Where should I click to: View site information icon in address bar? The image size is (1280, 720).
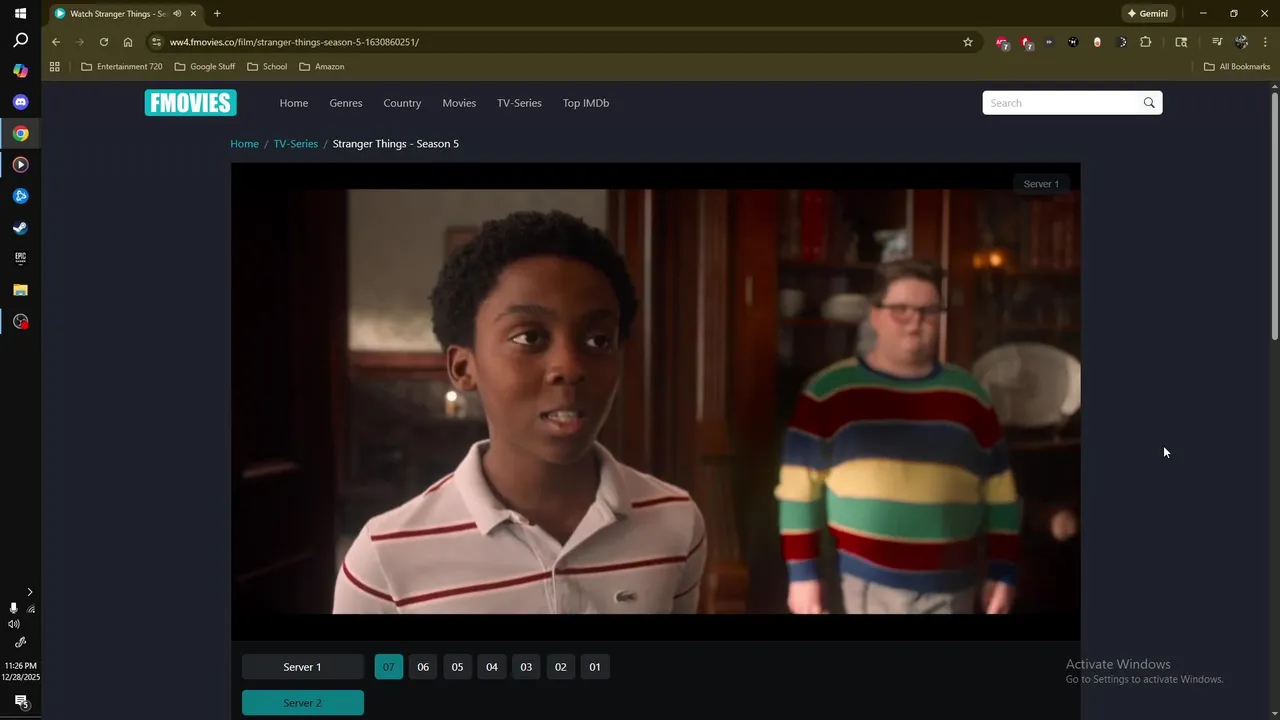tap(156, 42)
